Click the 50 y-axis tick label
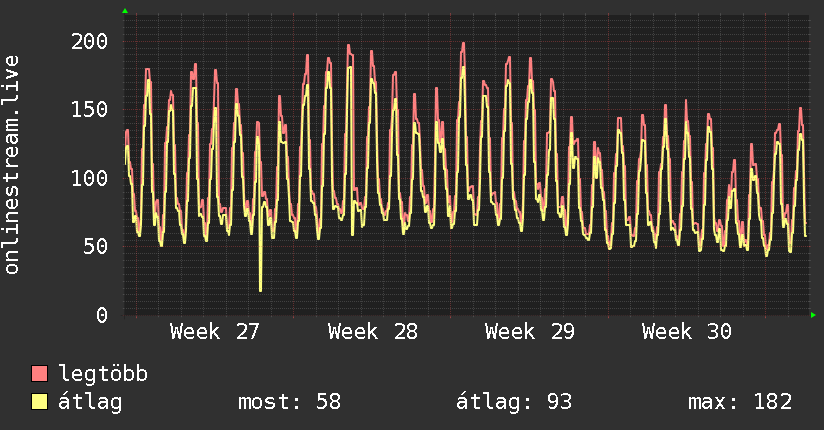This screenshot has width=824, height=430. 96,247
